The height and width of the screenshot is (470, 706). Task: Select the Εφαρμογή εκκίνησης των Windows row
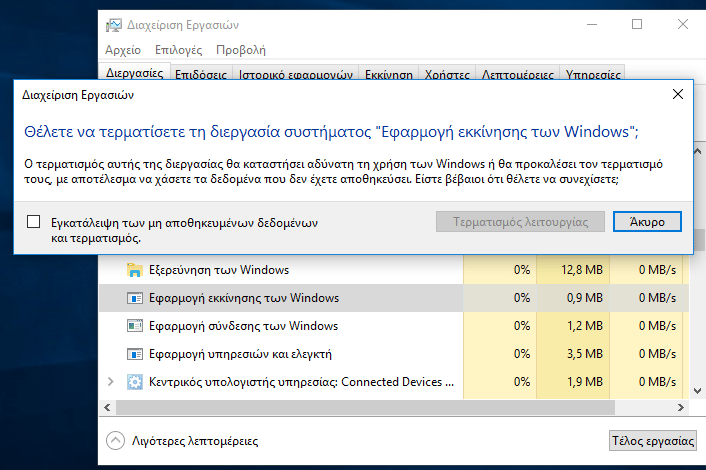(394, 298)
